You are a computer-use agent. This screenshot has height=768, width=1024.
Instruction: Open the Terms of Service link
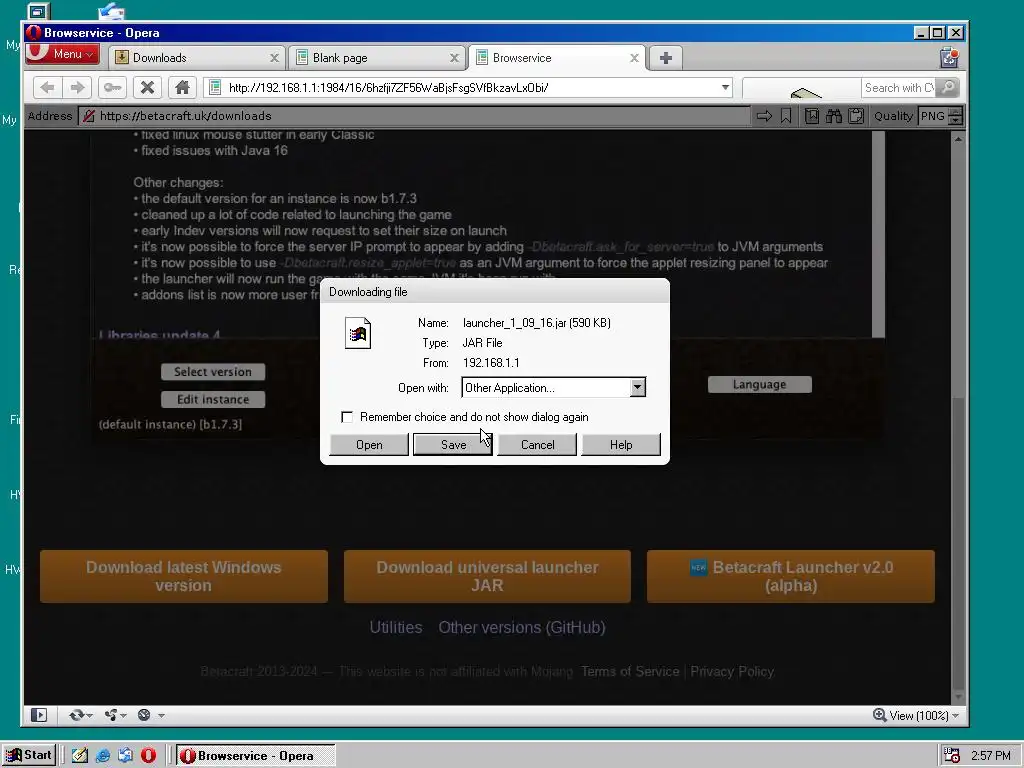tap(630, 671)
